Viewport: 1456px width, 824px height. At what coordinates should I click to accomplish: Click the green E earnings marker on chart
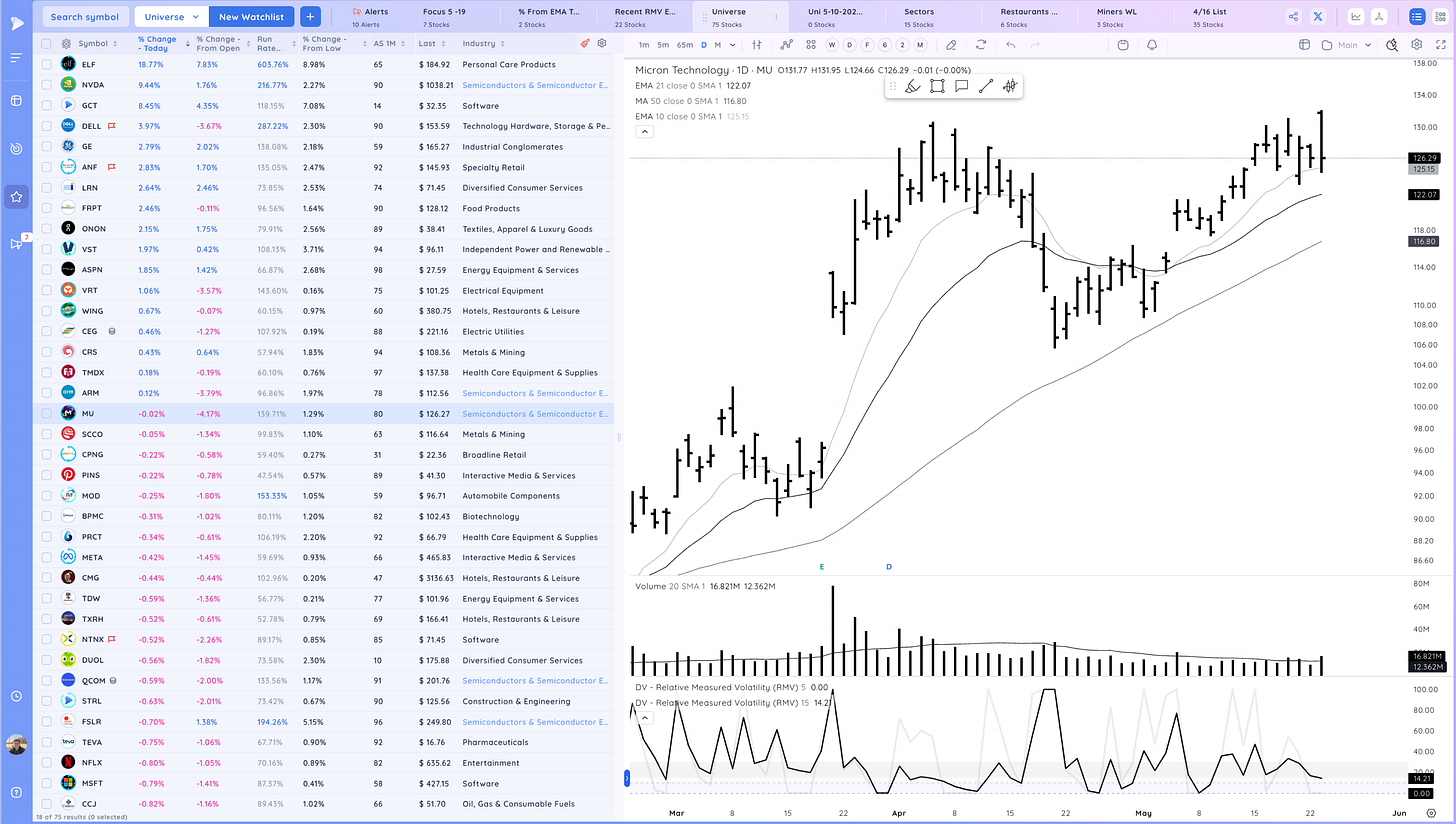(822, 567)
